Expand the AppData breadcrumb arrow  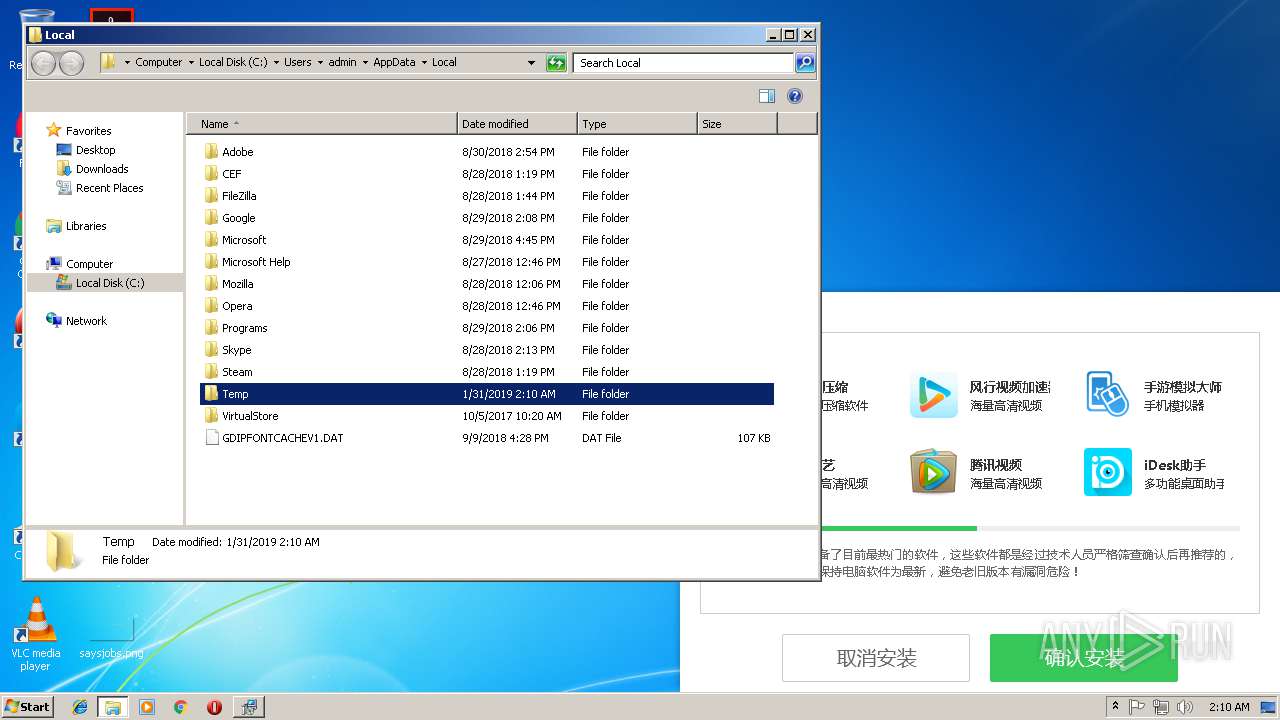point(424,63)
